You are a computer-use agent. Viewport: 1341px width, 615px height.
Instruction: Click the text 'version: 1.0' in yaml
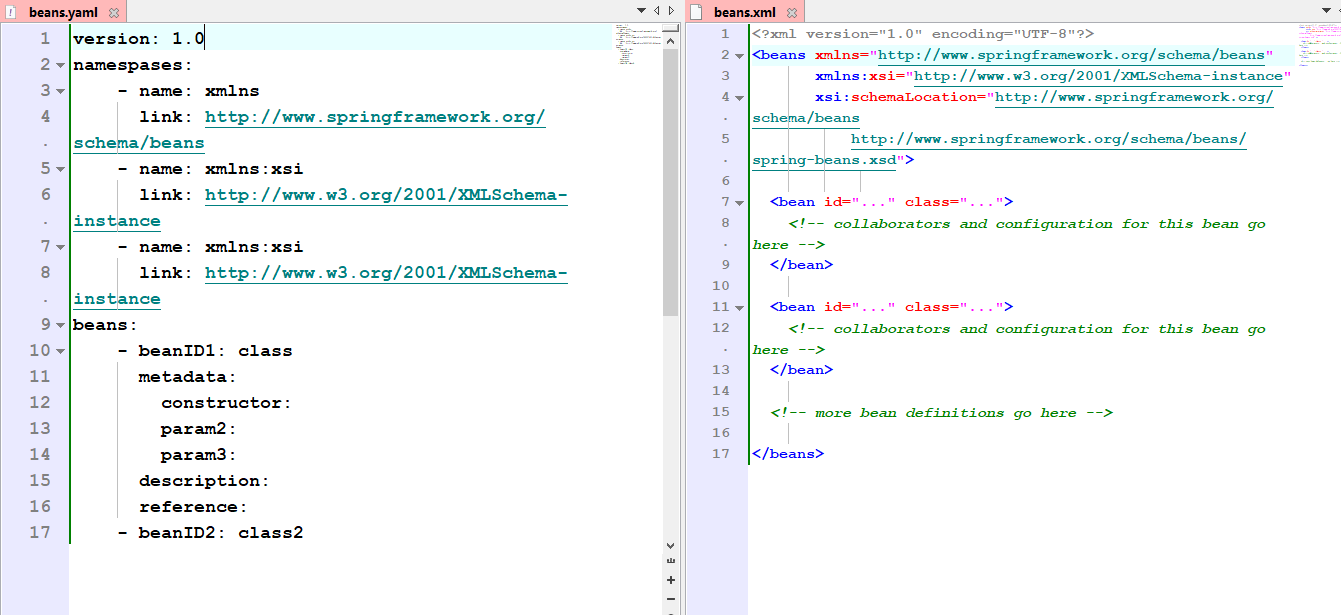click(139, 39)
